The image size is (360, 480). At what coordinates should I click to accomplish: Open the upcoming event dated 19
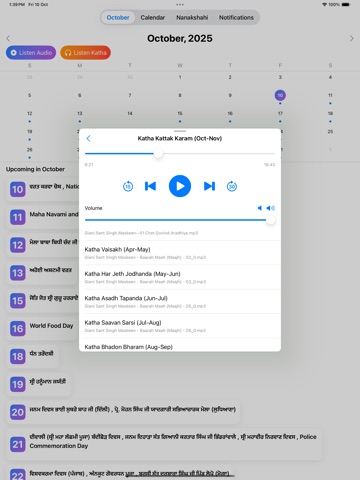point(39,384)
